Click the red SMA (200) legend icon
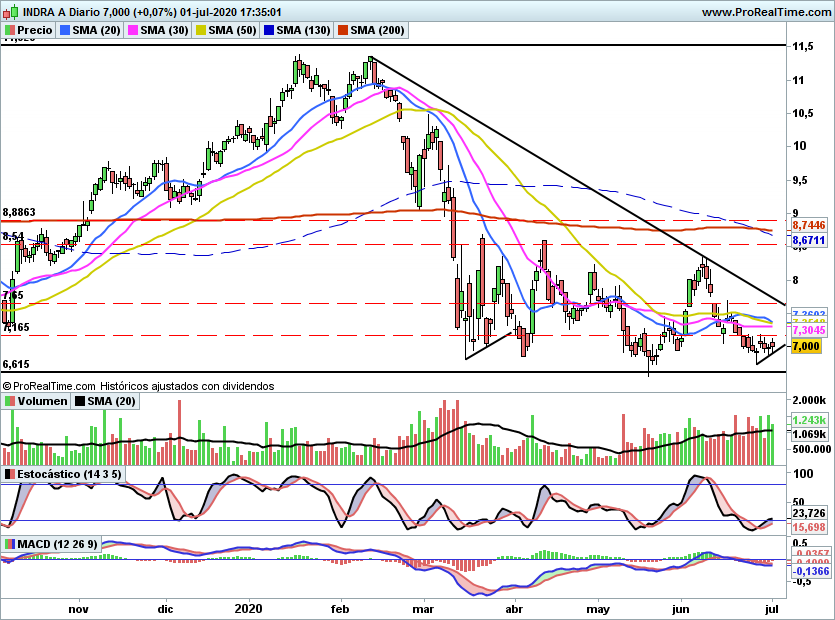Screen dimensions: 835x620 (x=343, y=30)
